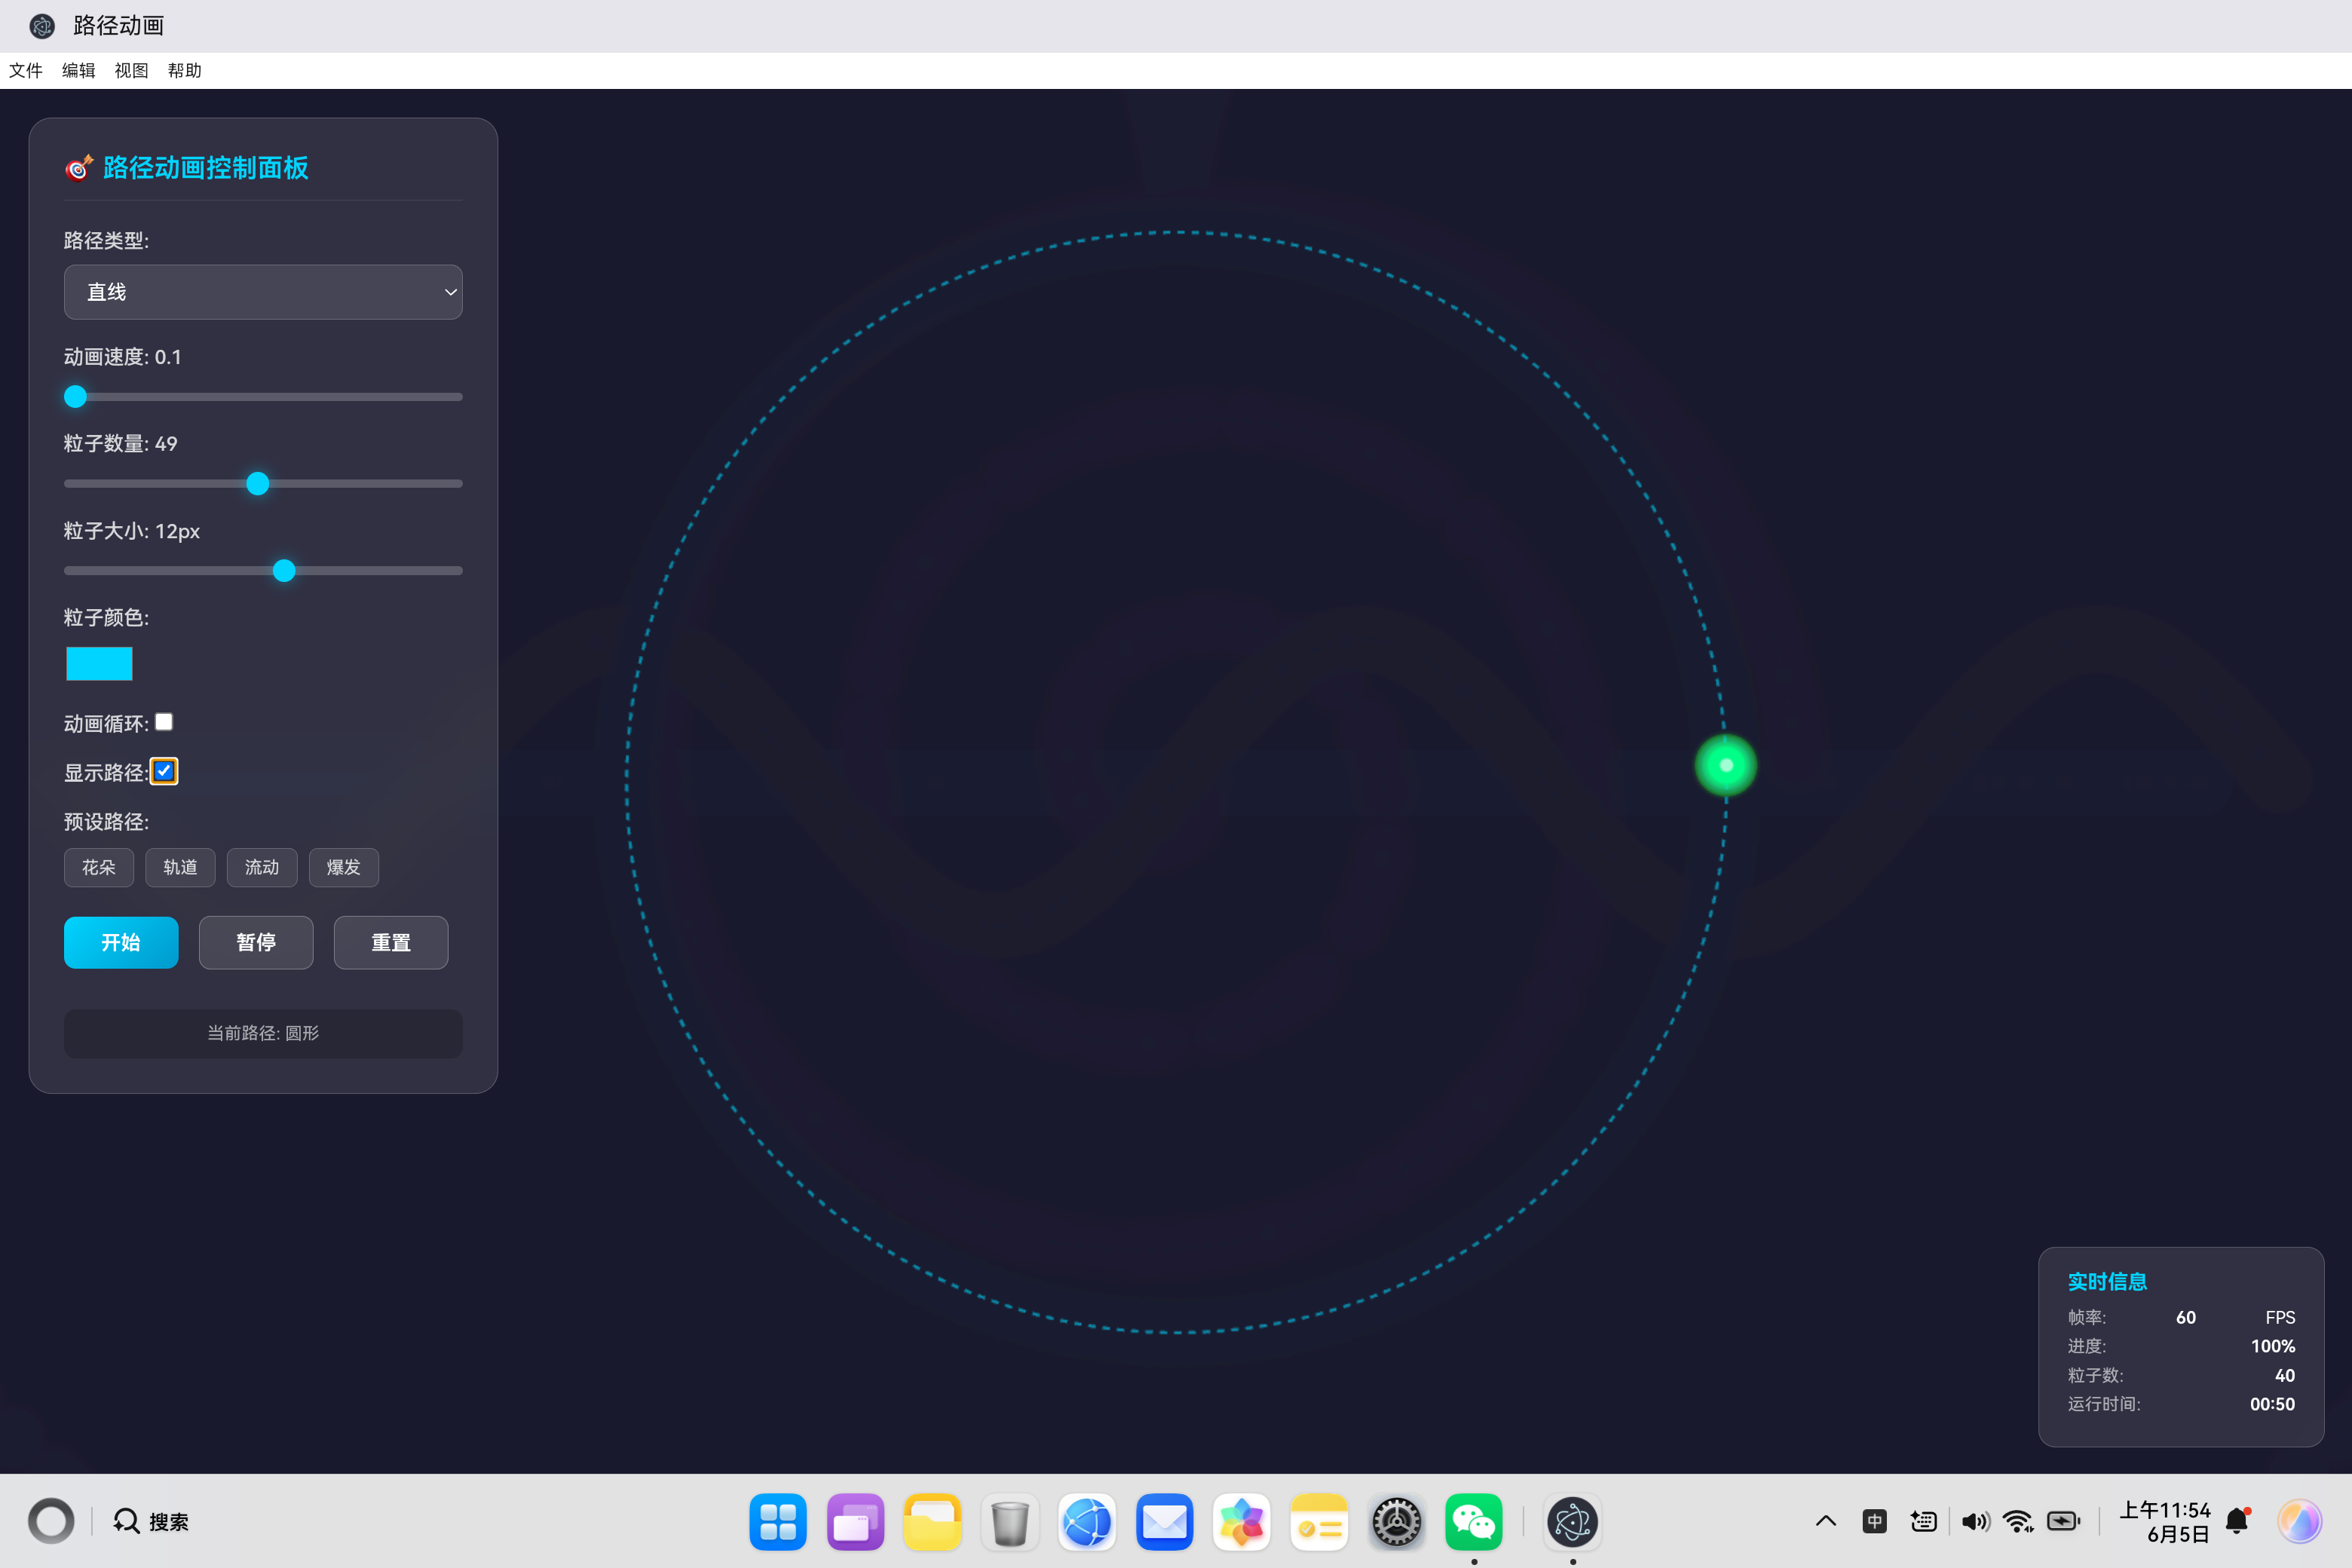Open the colorful Photos app in dock
Image resolution: width=2352 pixels, height=1568 pixels.
[1242, 1521]
